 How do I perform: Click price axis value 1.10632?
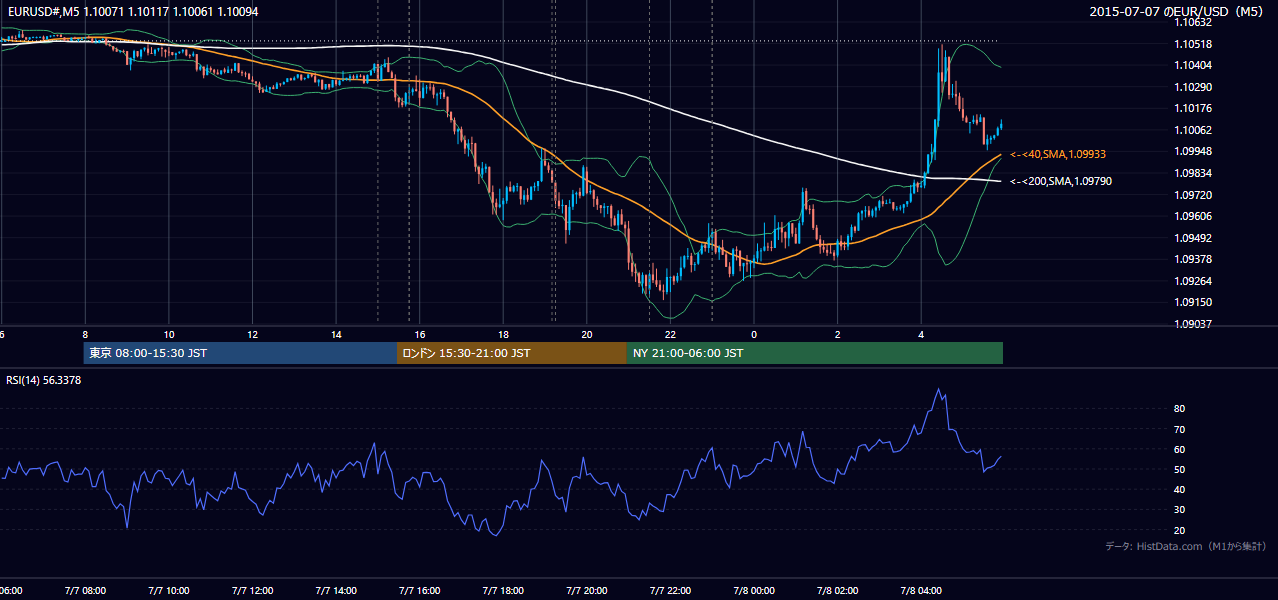click(1192, 22)
